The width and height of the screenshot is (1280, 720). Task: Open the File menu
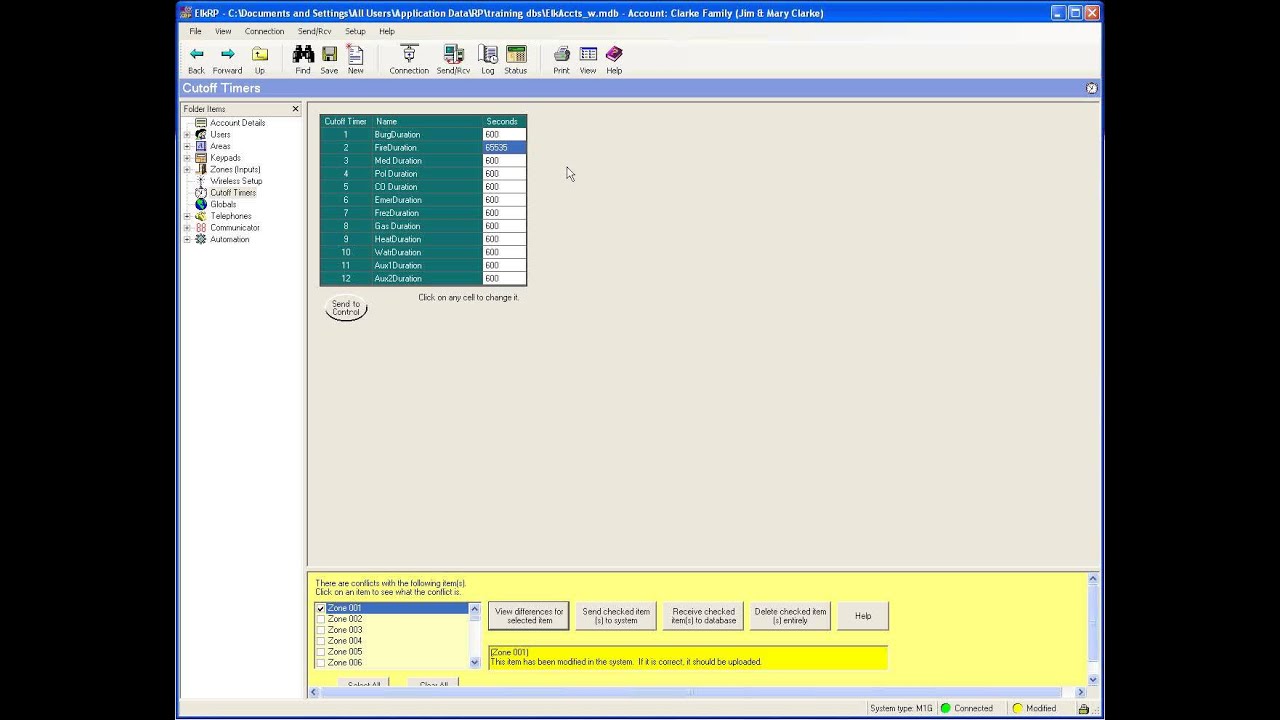[x=195, y=31]
